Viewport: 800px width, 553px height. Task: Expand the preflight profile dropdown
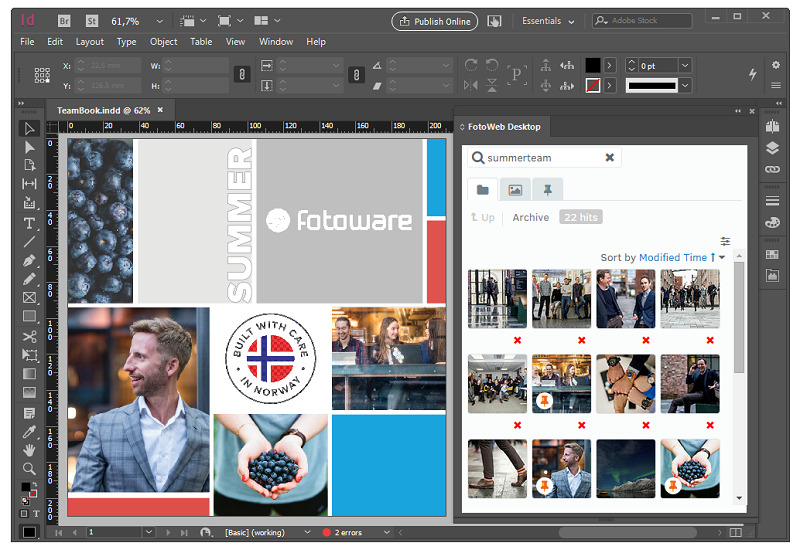(x=307, y=532)
